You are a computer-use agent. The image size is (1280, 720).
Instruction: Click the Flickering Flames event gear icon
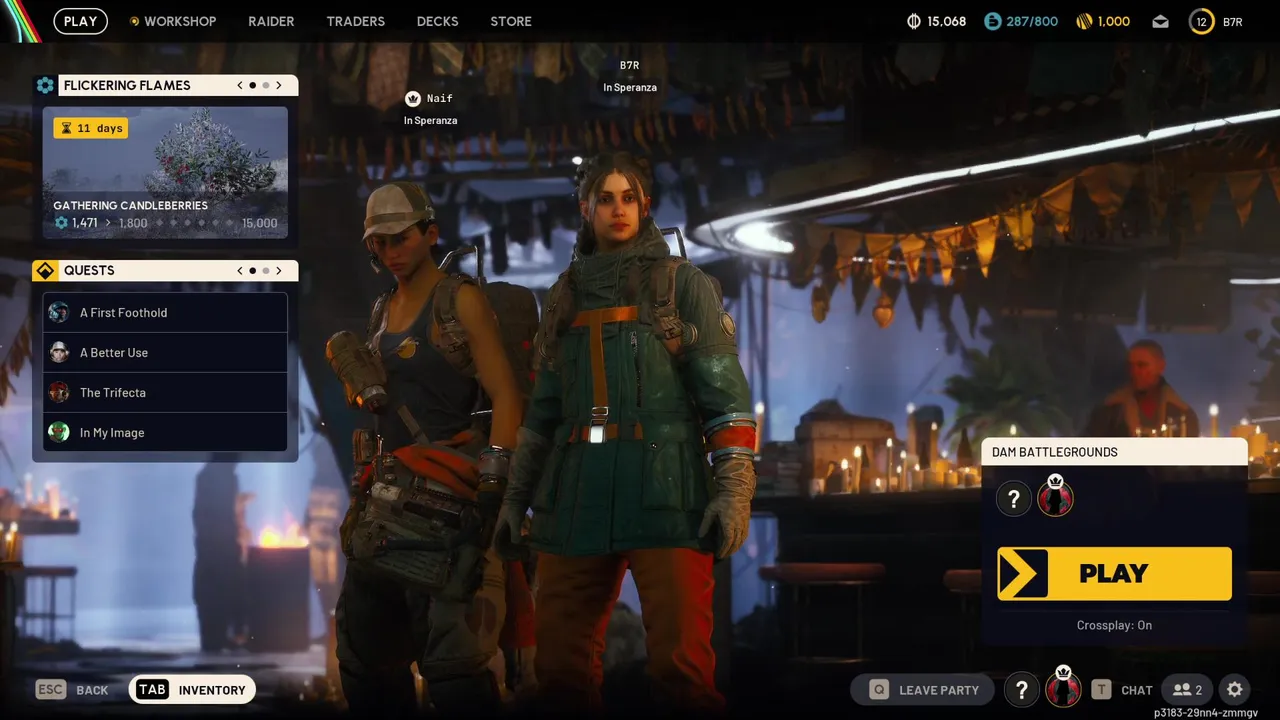pyautogui.click(x=45, y=85)
